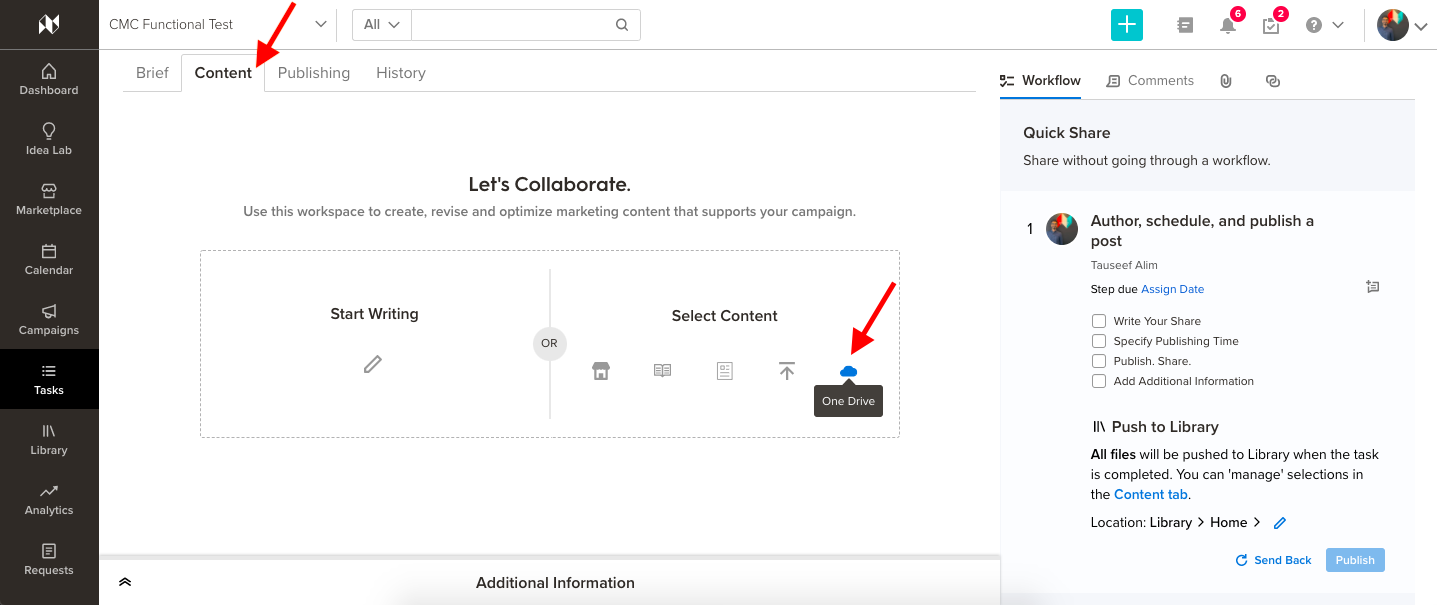Select content using the document template icon
Image resolution: width=1437 pixels, height=605 pixels.
725,371
